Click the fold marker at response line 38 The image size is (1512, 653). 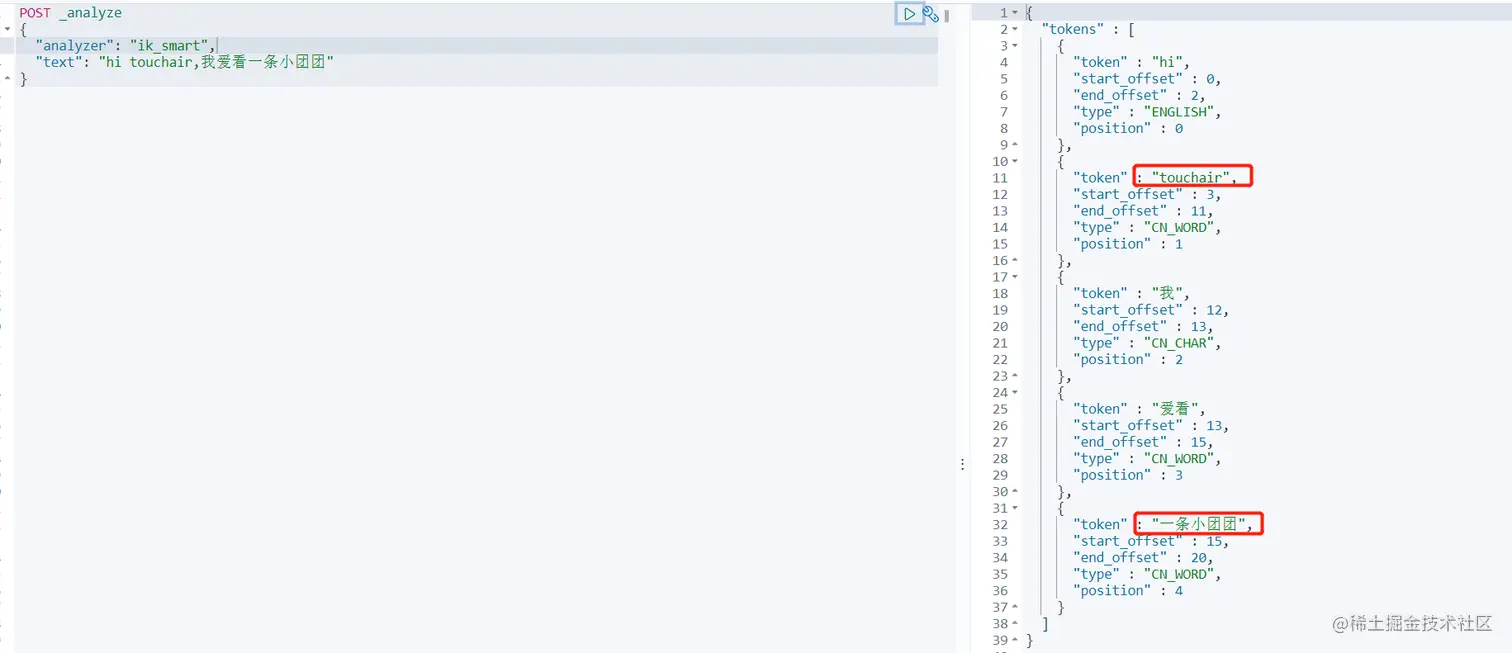point(1015,623)
